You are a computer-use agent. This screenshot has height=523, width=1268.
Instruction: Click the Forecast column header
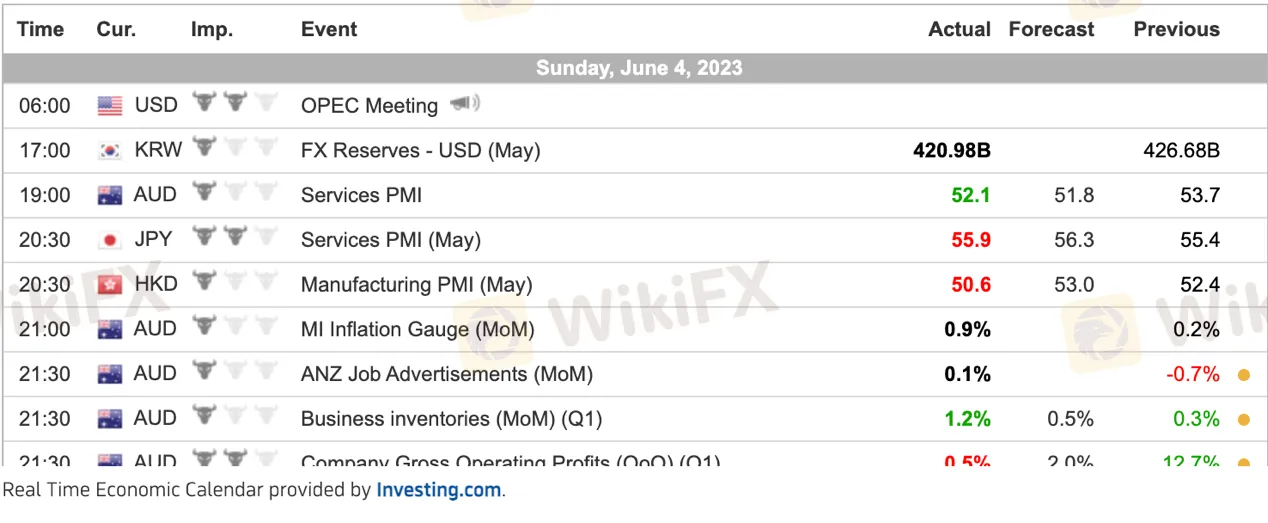tap(1051, 29)
